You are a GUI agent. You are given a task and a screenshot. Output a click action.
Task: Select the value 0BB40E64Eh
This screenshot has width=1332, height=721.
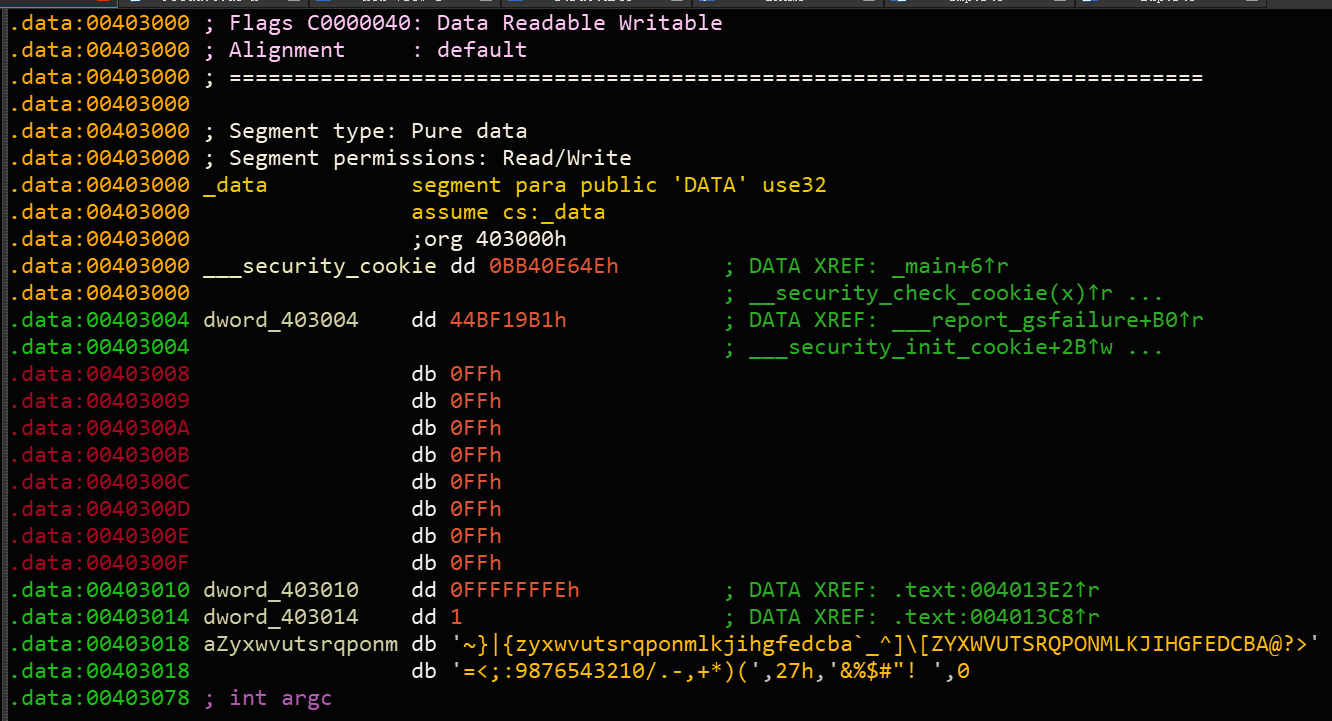(x=554, y=266)
